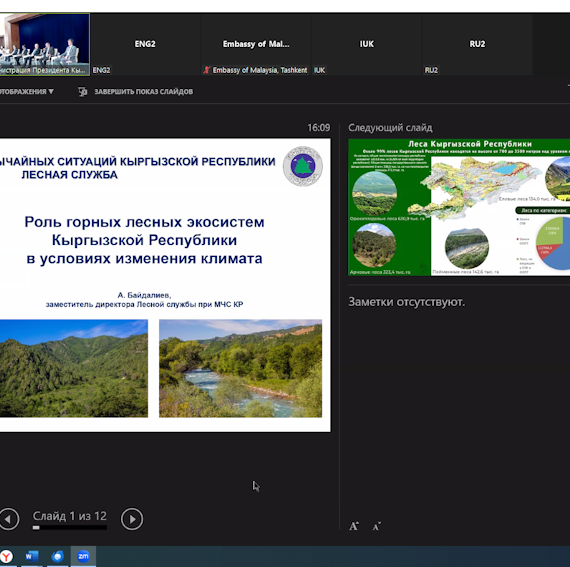Select the IUK participant tile
This screenshot has height=567, width=570.
pos(366,44)
